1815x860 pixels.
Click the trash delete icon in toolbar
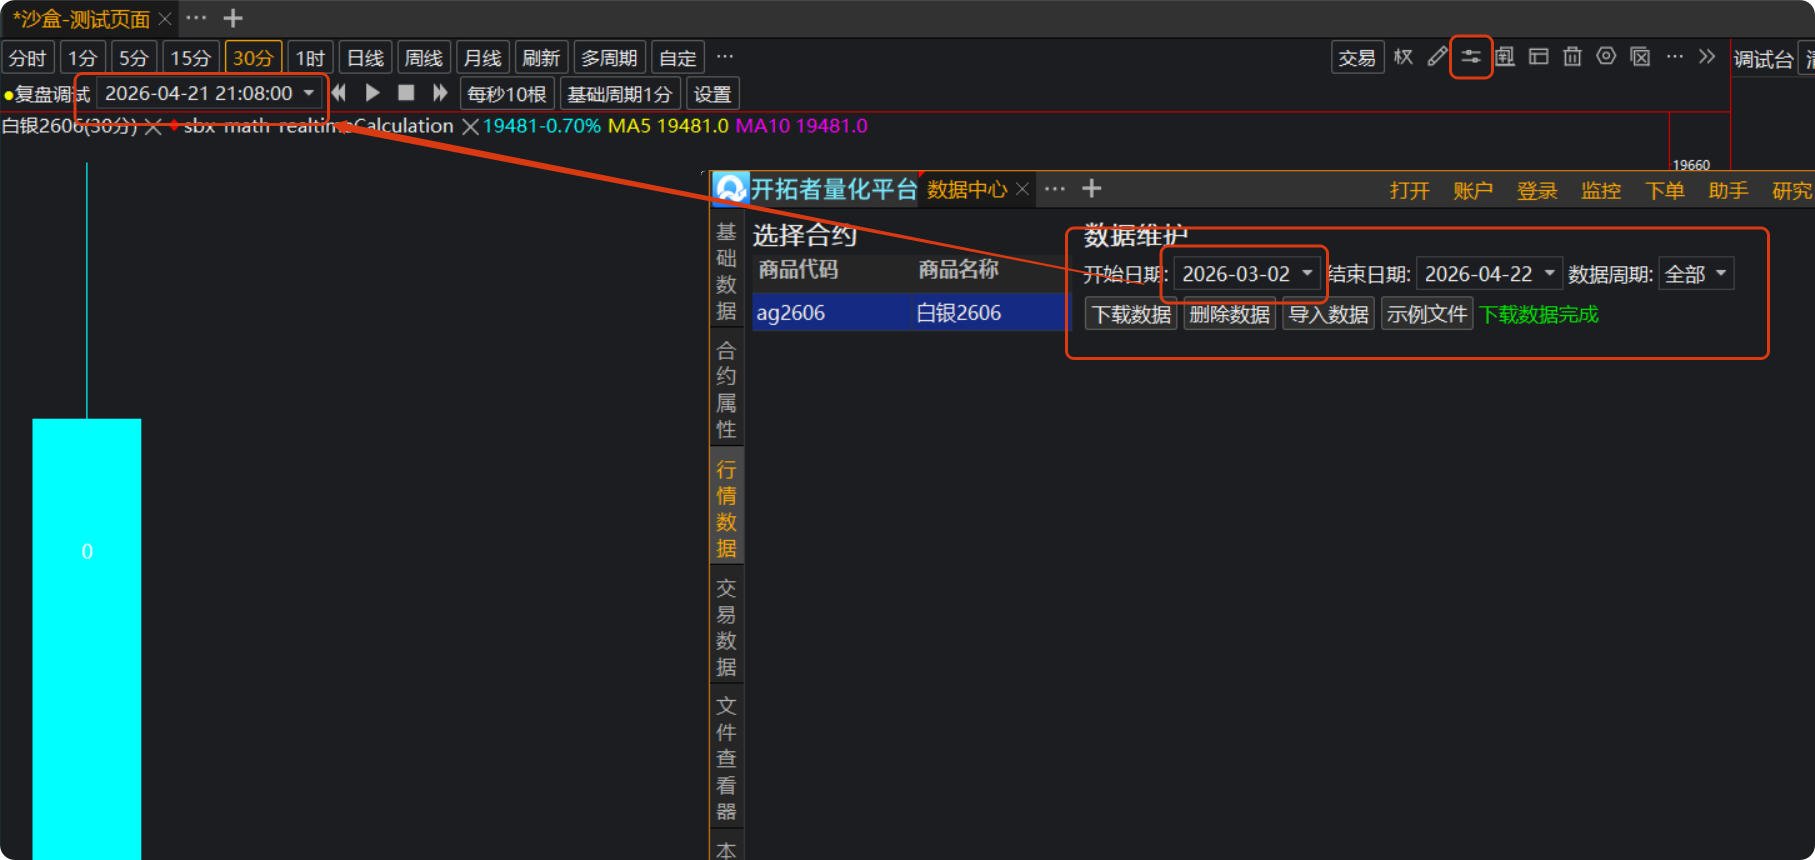1572,57
